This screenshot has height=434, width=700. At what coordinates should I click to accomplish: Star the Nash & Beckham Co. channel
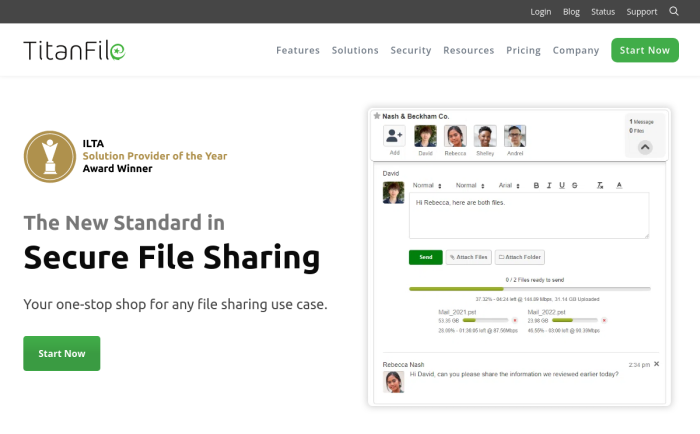click(x=377, y=116)
